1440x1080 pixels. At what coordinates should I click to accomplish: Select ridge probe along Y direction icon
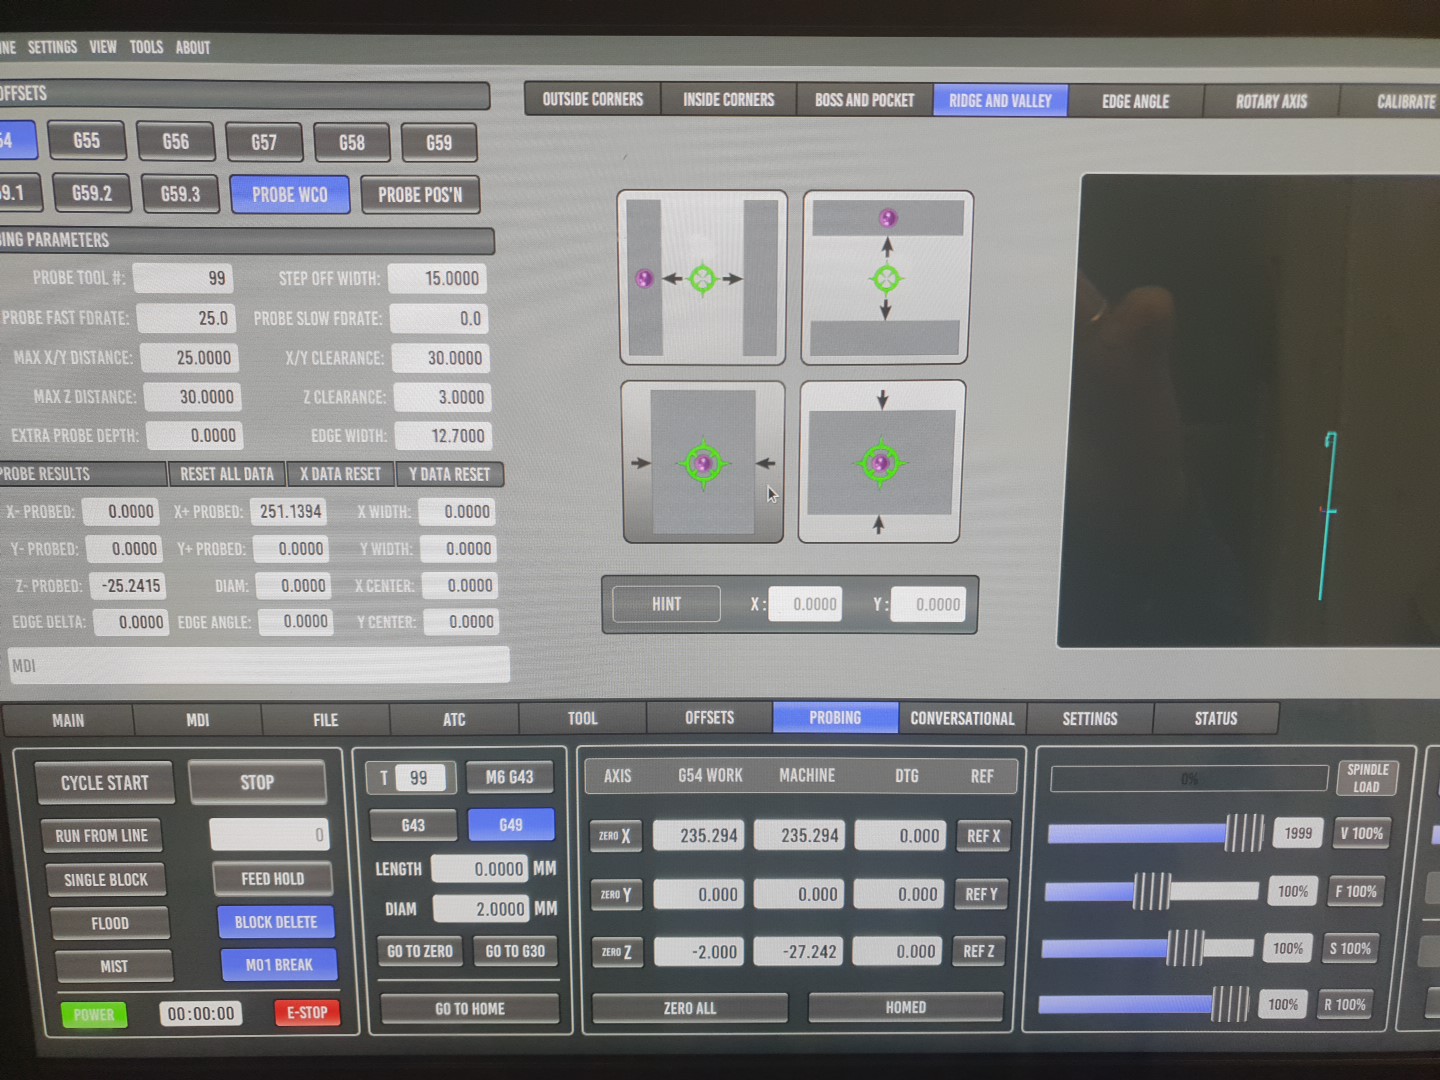tap(881, 462)
